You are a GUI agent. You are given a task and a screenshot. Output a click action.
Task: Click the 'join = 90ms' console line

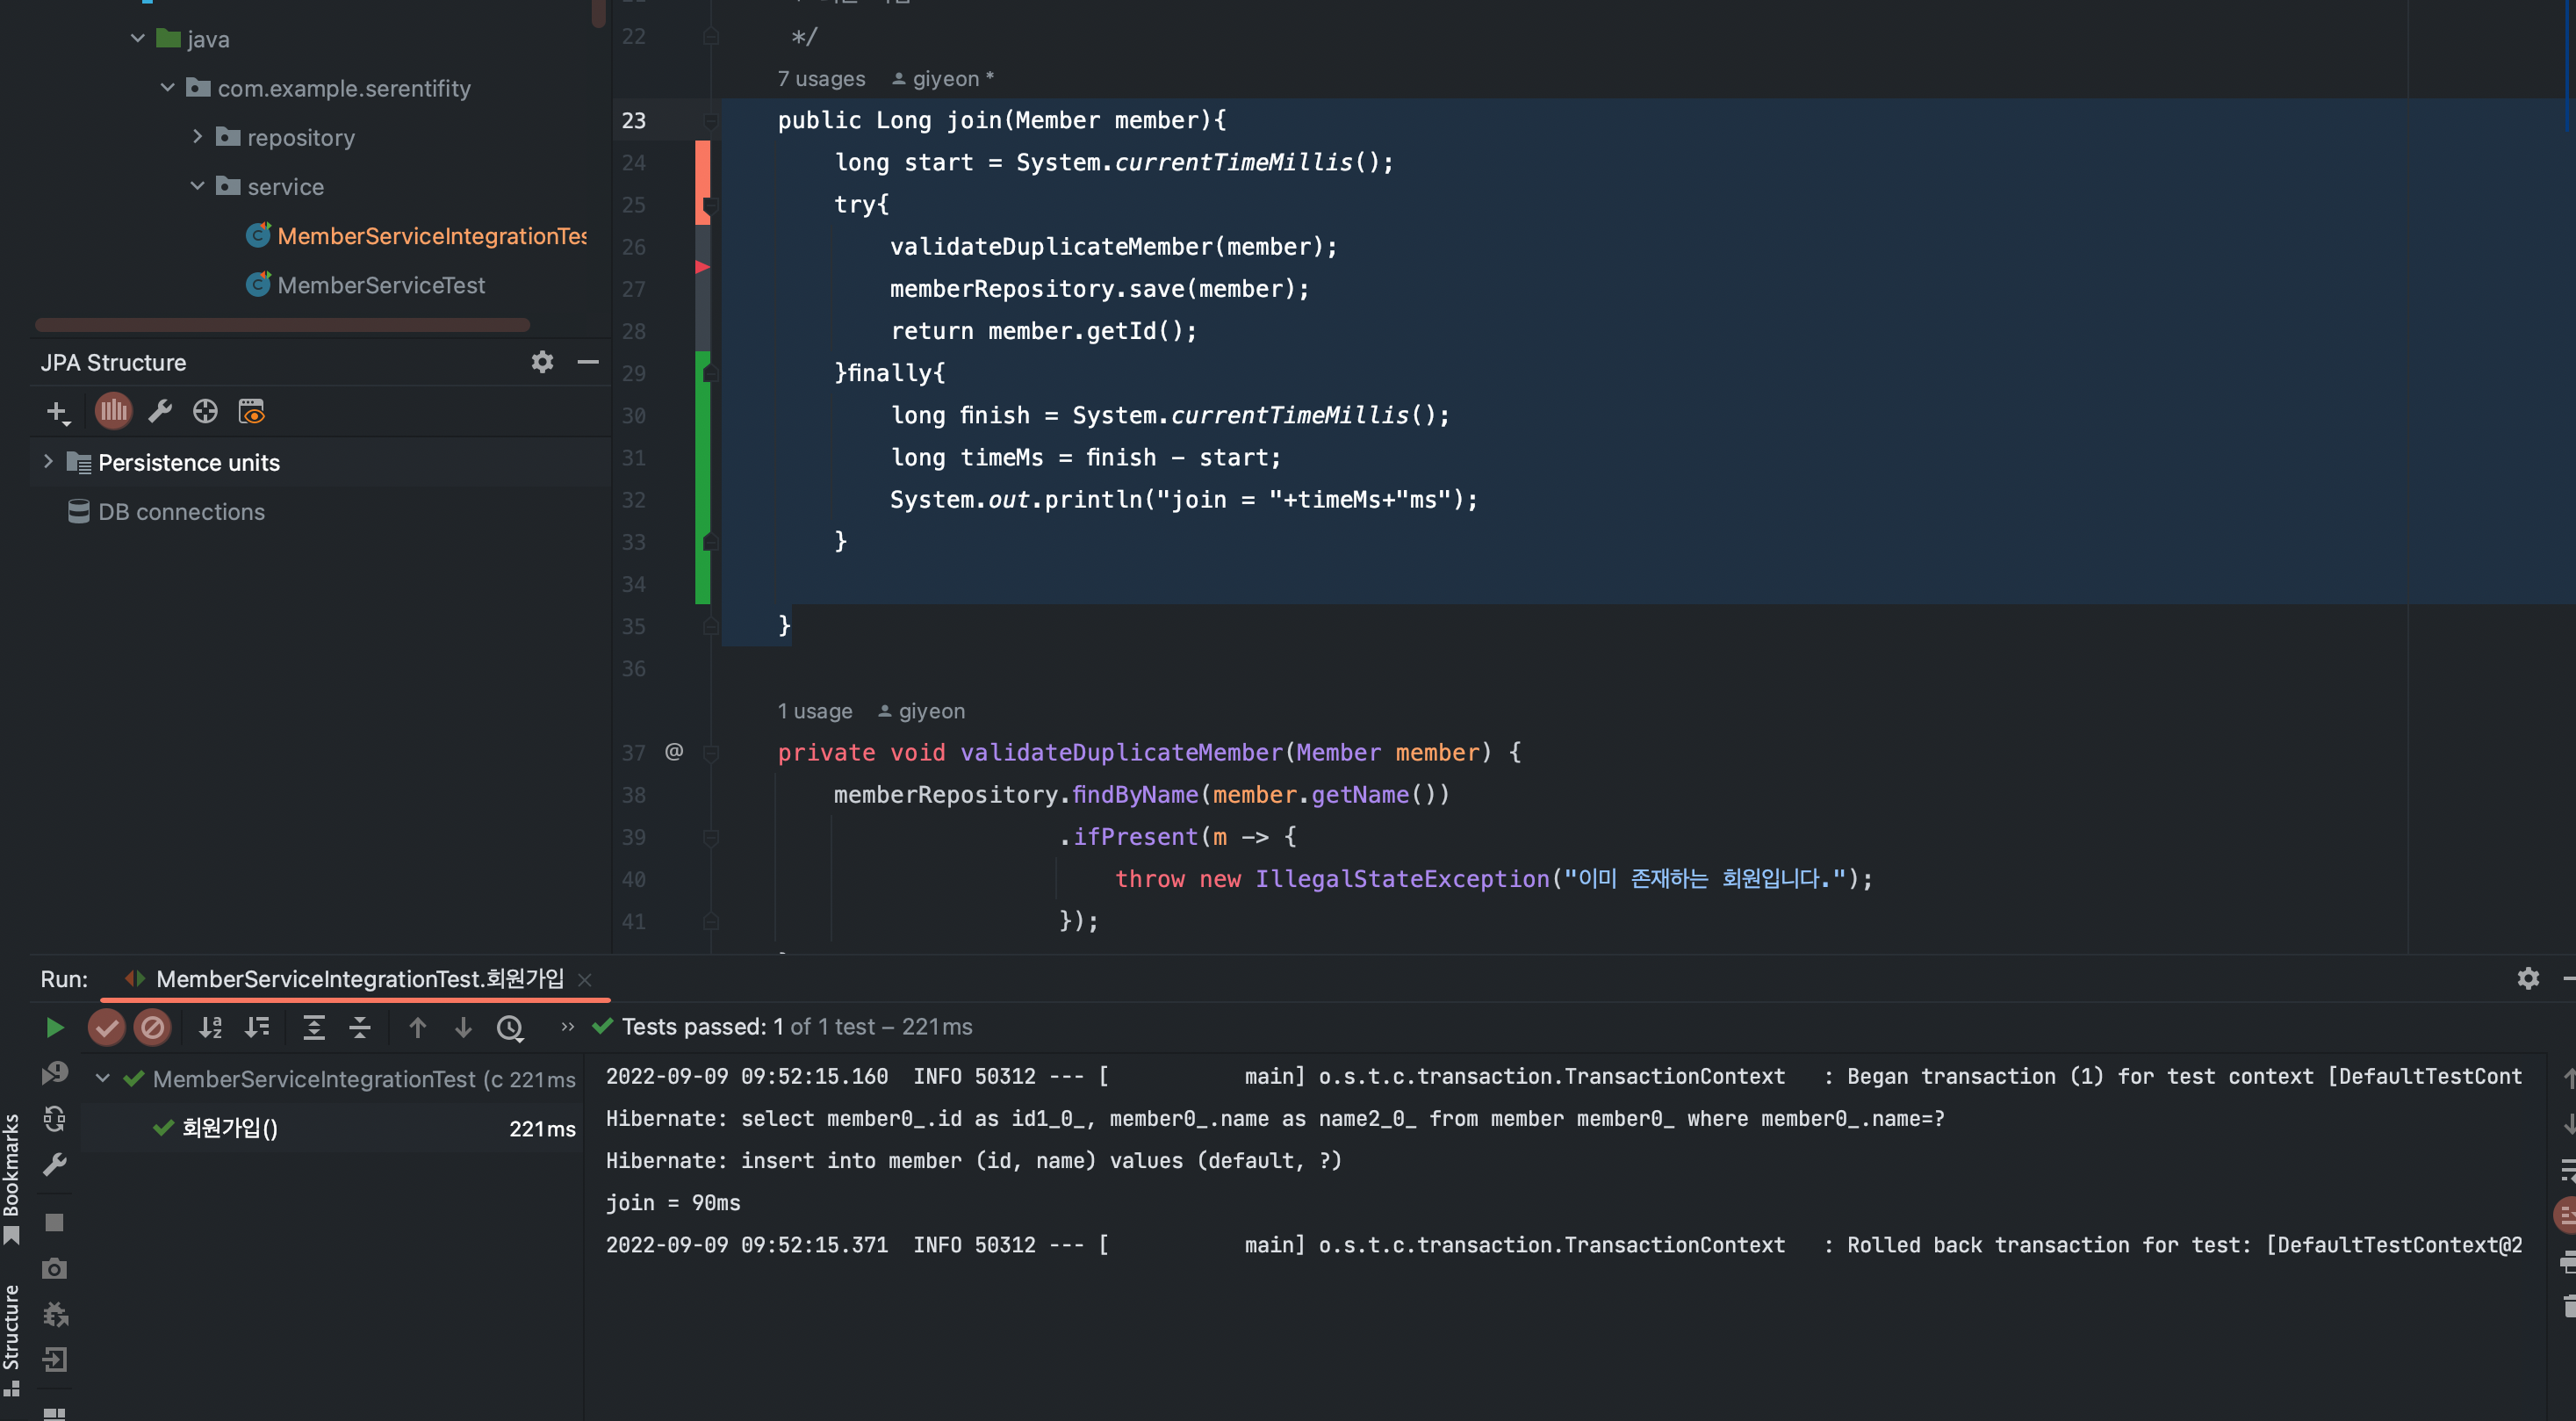coord(673,1202)
